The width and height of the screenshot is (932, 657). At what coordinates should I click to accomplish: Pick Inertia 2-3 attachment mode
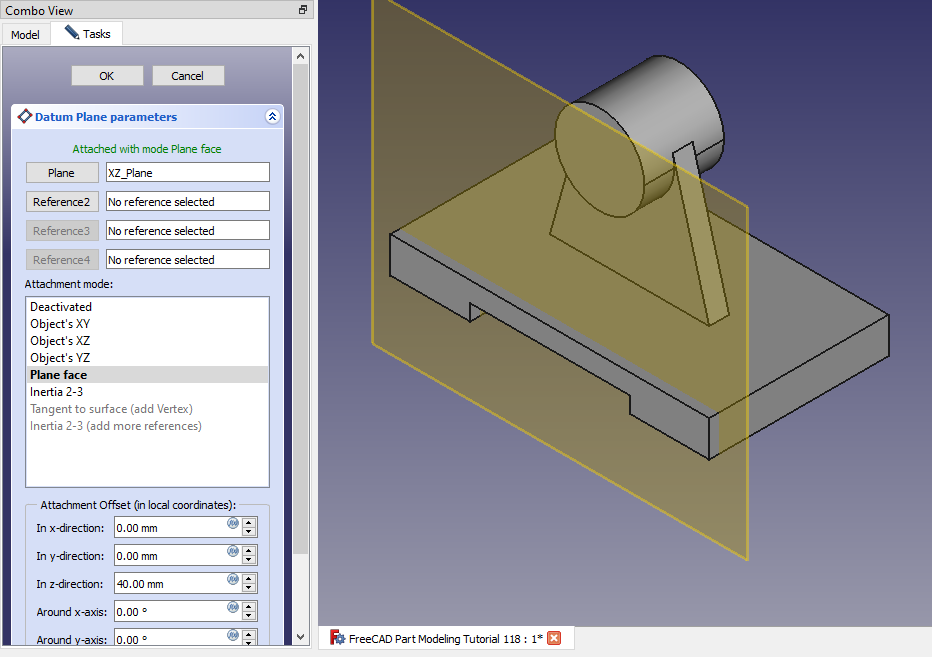(x=56, y=392)
